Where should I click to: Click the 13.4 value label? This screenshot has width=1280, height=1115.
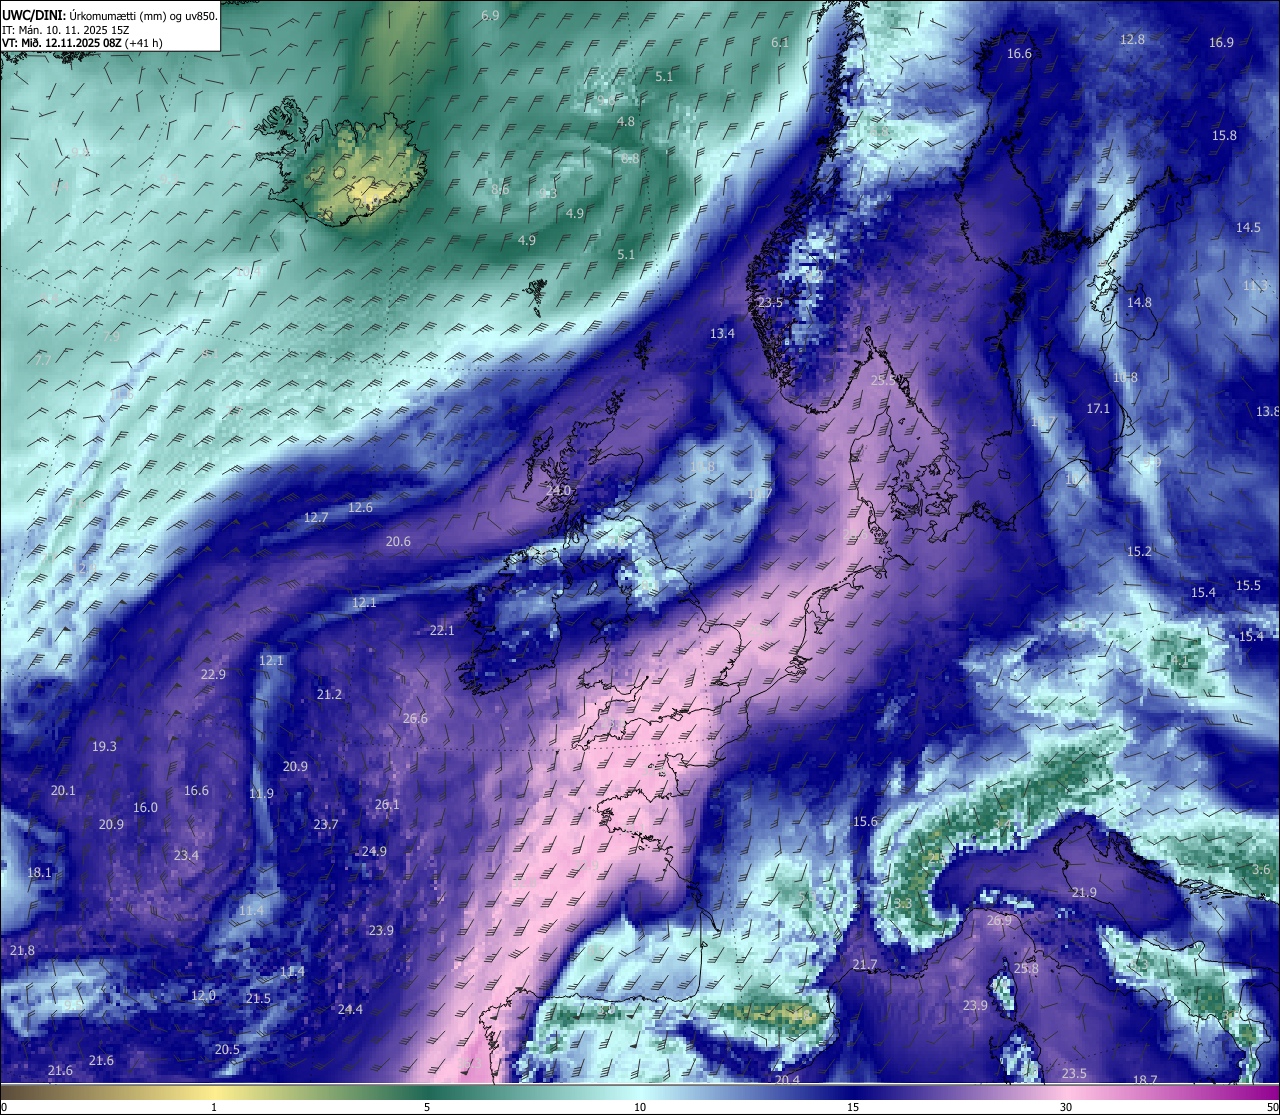coord(722,334)
